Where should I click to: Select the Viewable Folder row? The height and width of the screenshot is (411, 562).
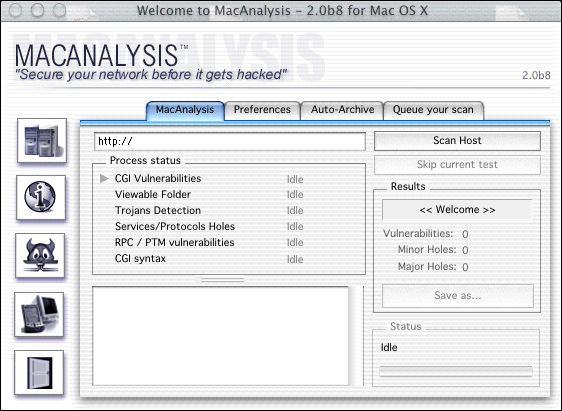(209, 195)
